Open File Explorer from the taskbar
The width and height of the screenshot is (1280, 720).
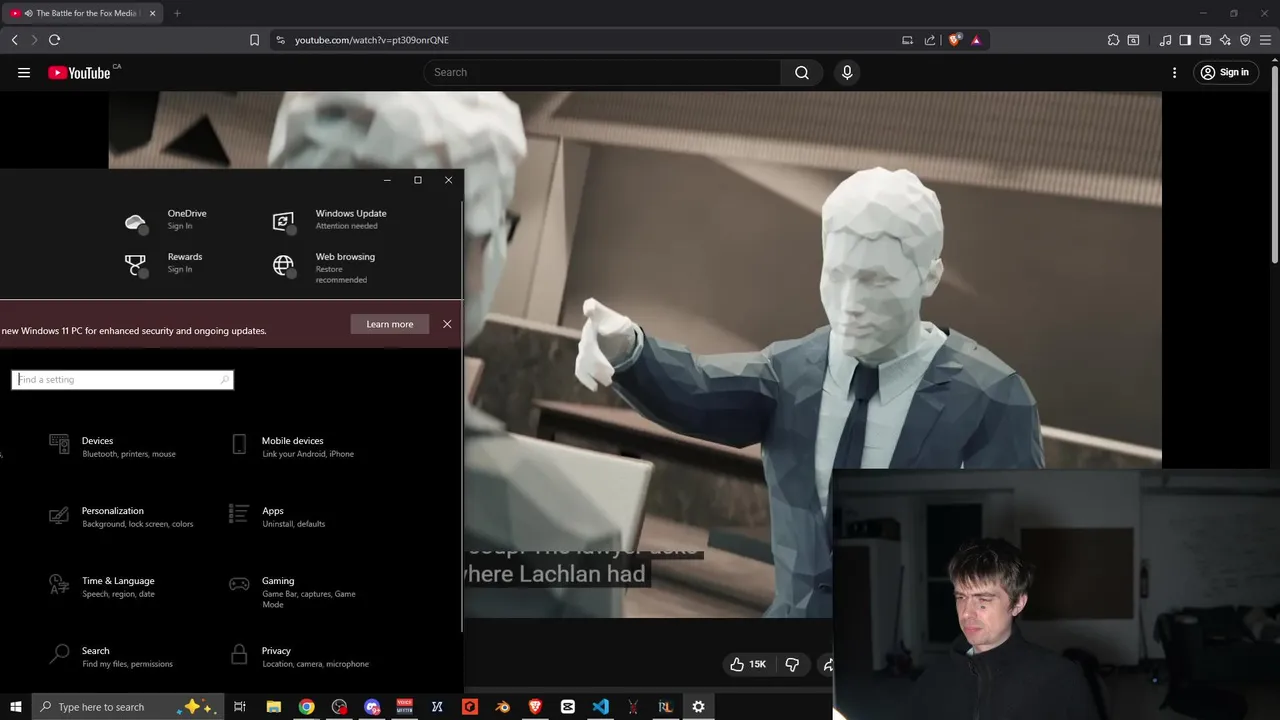[273, 706]
